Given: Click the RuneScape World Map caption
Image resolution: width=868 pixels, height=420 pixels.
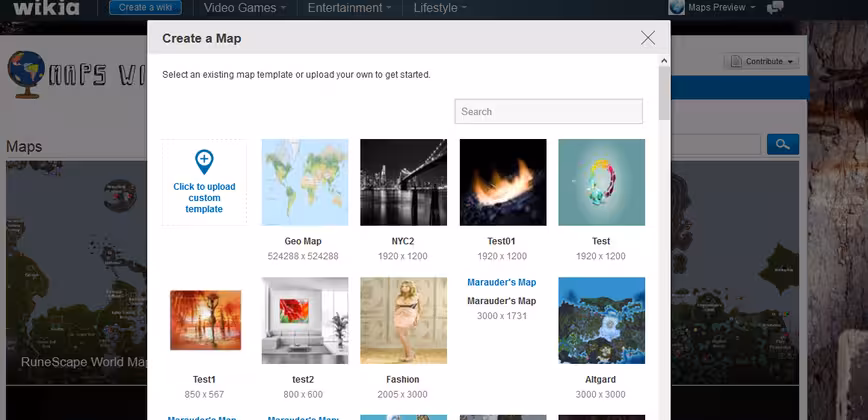Looking at the screenshot, I should pyautogui.click(x=84, y=362).
